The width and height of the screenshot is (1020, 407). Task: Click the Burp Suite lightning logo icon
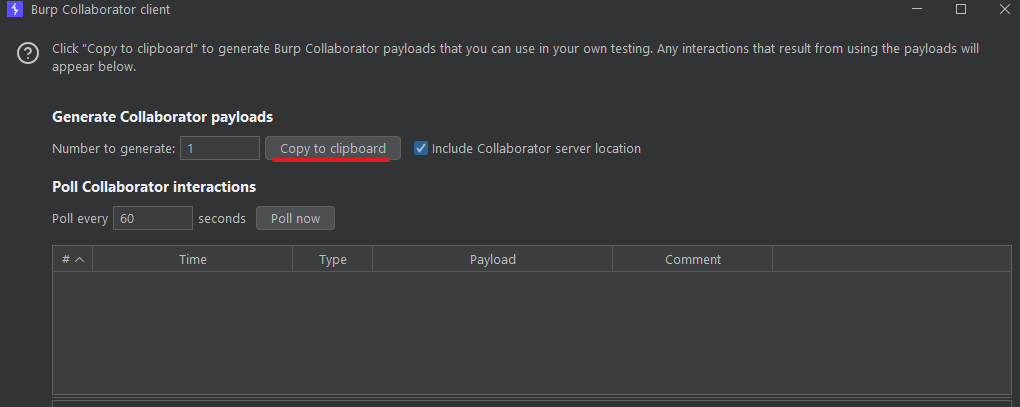[14, 10]
